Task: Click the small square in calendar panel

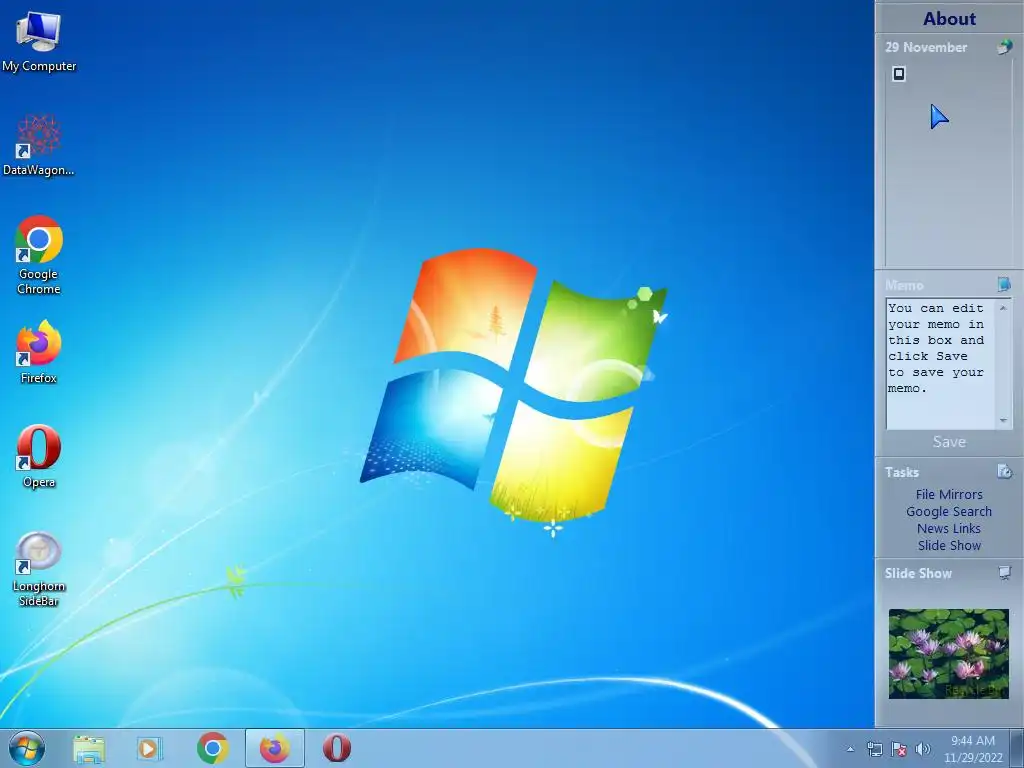Action: tap(899, 74)
